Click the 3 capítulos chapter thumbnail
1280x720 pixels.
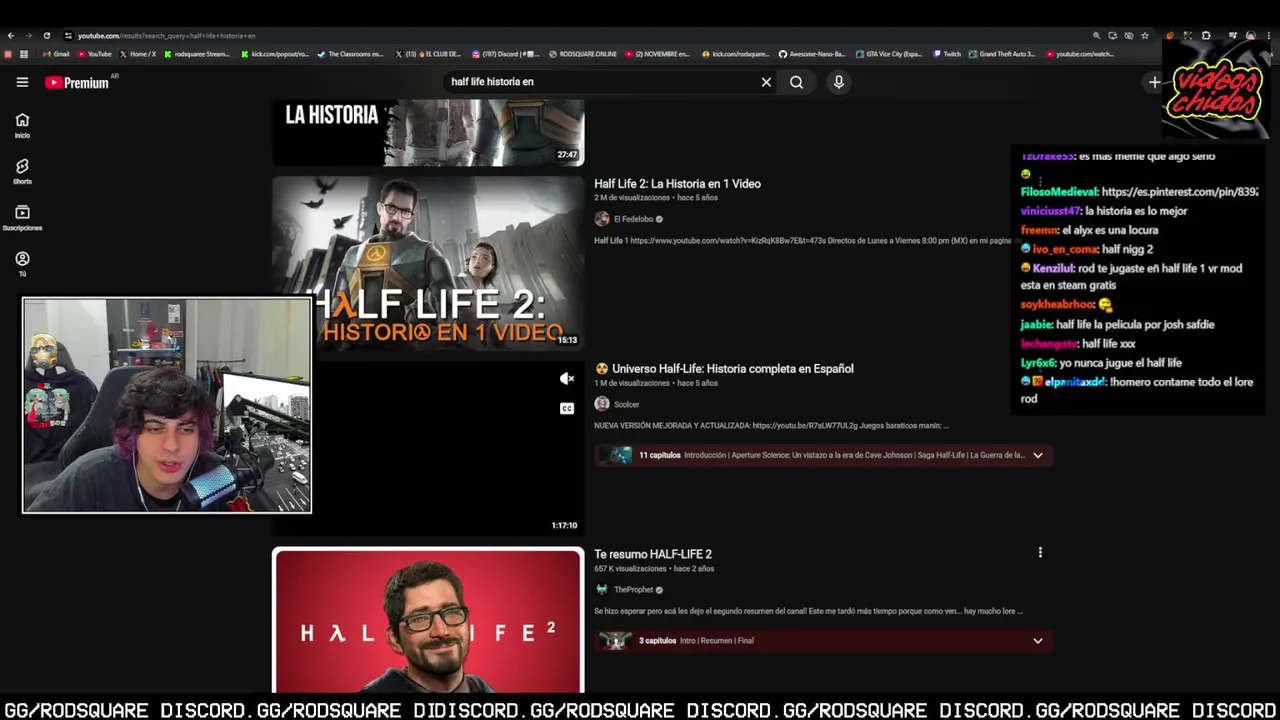616,641
